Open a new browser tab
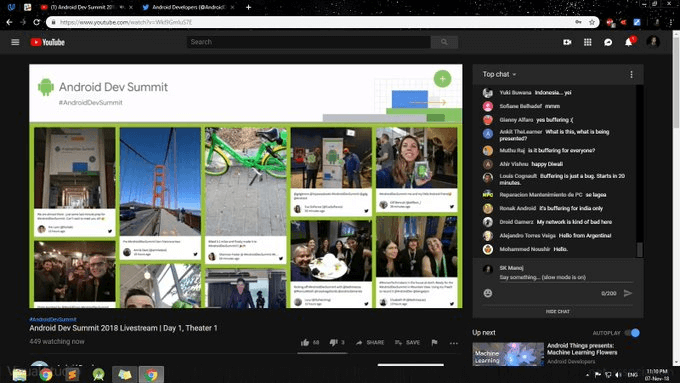680x383 pixels. (x=248, y=7)
